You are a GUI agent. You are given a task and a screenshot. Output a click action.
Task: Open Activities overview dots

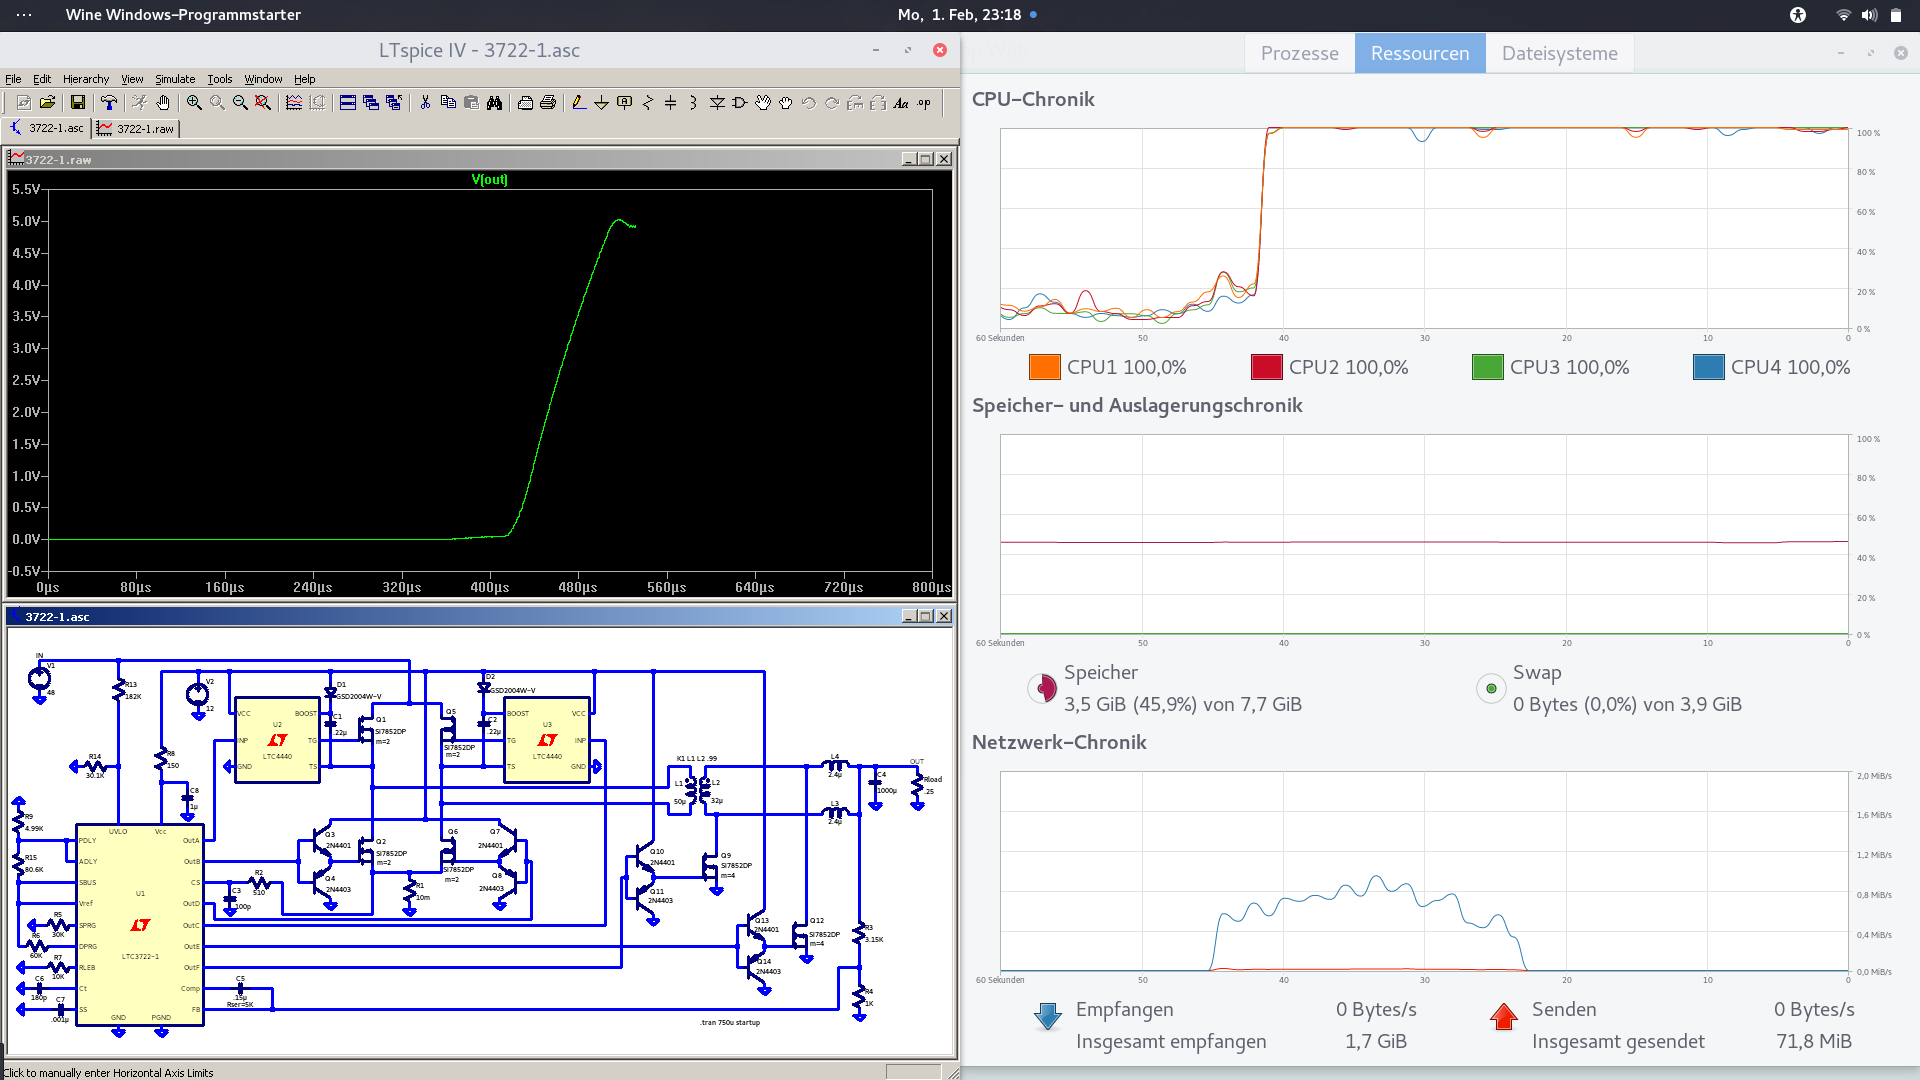click(24, 15)
